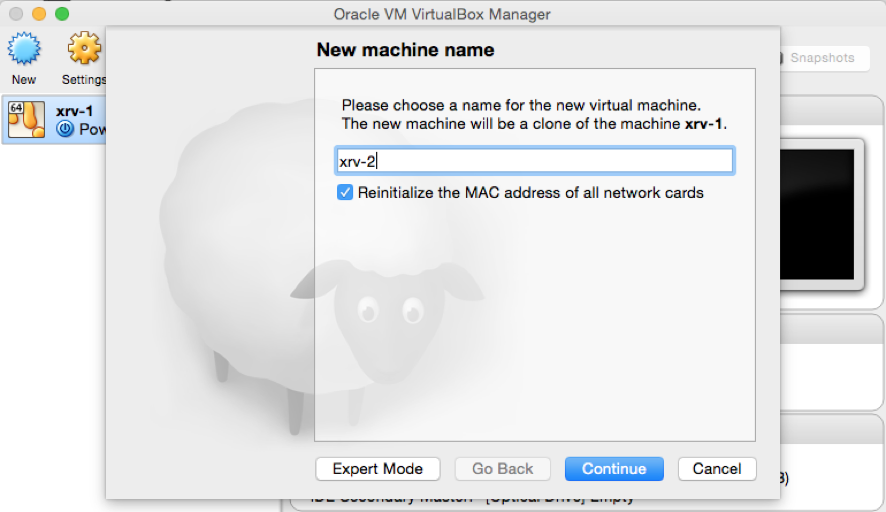Click the New machine toolbar icon

click(x=24, y=49)
